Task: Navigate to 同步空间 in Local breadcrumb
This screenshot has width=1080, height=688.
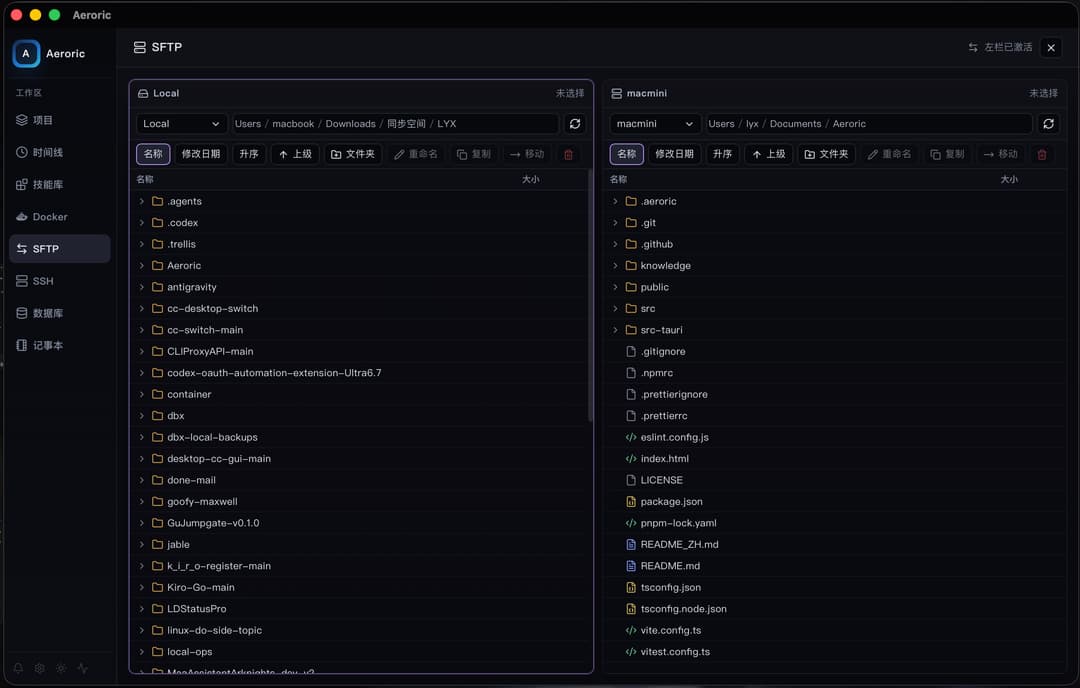Action: pyautogui.click(x=406, y=124)
